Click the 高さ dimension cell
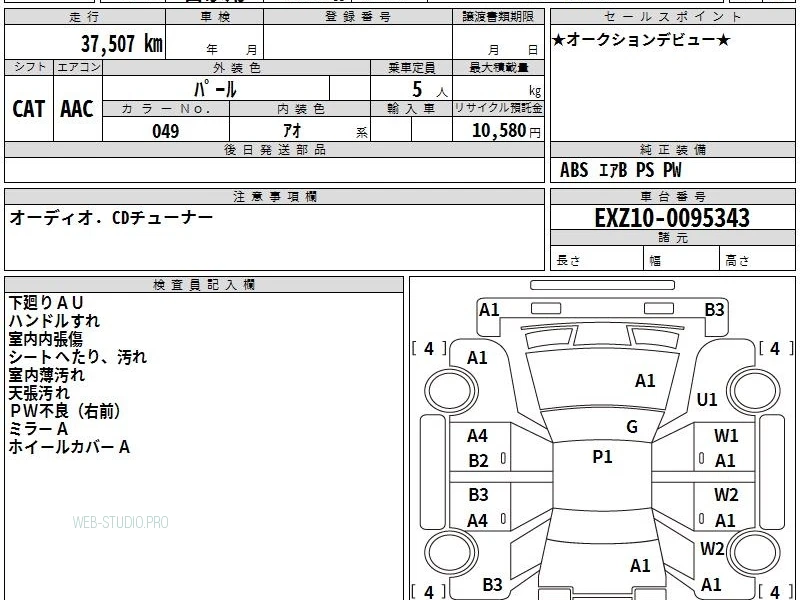This screenshot has height=600, width=800. click(757, 260)
